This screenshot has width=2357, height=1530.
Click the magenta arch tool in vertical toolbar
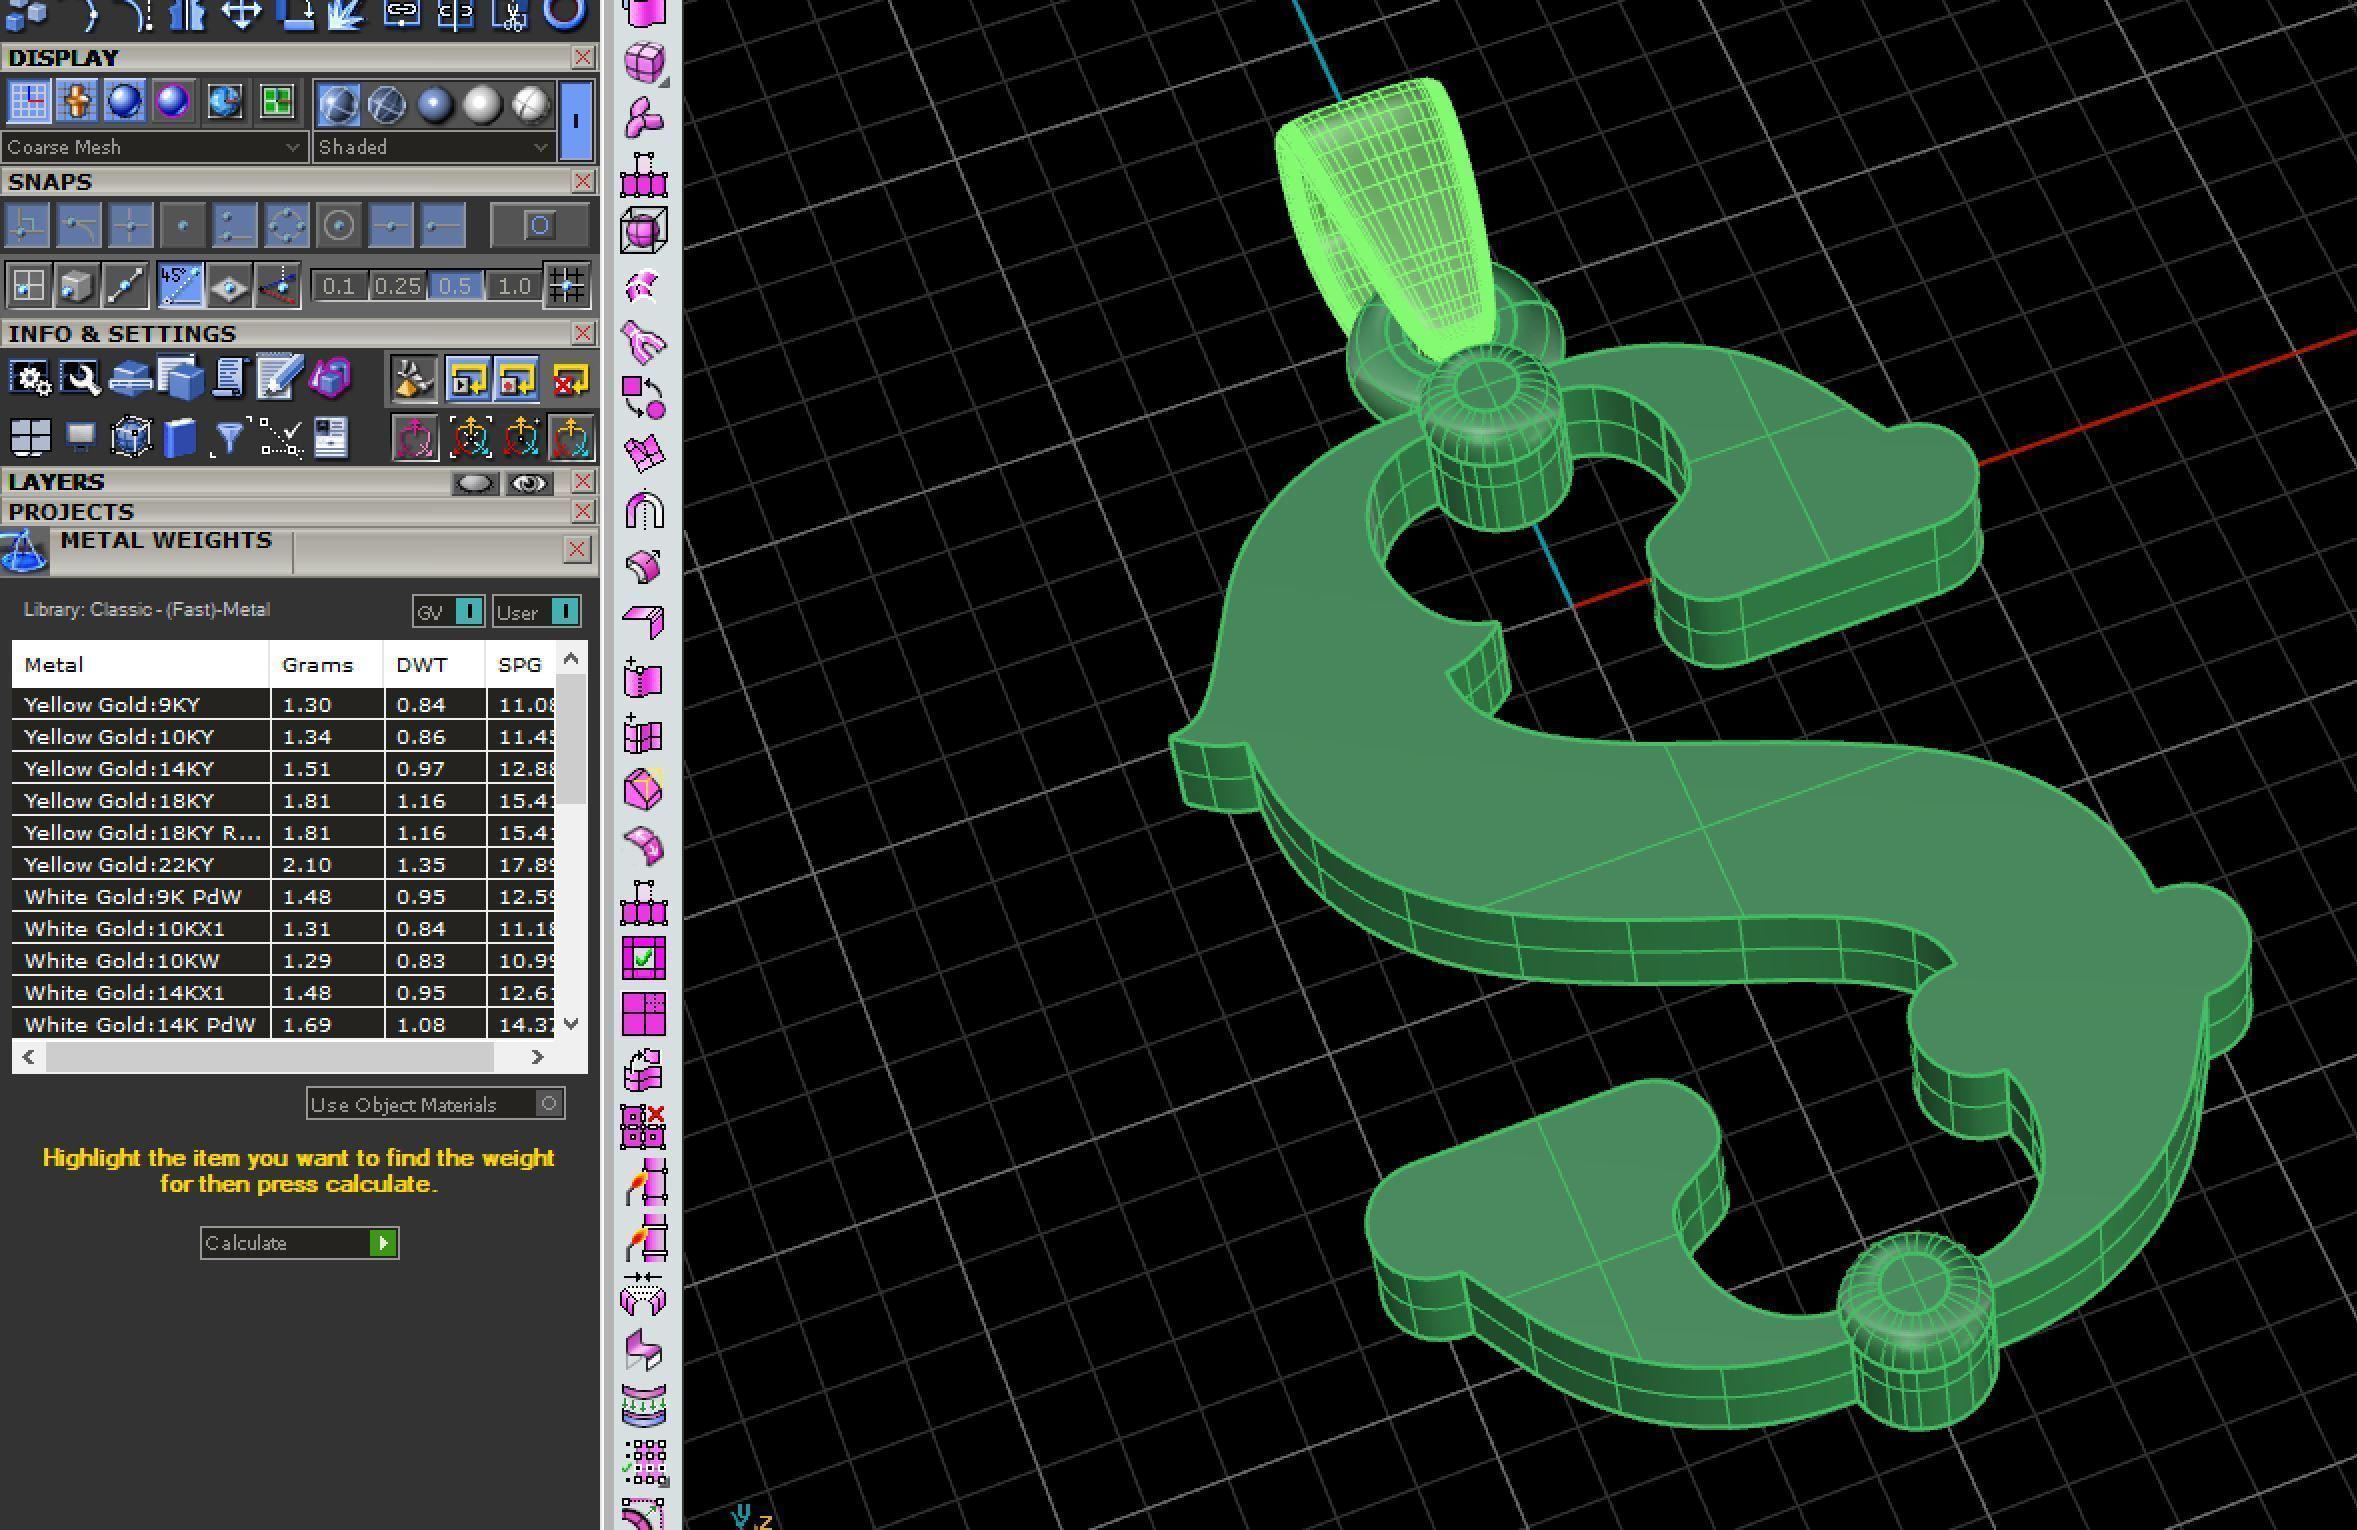(x=645, y=511)
